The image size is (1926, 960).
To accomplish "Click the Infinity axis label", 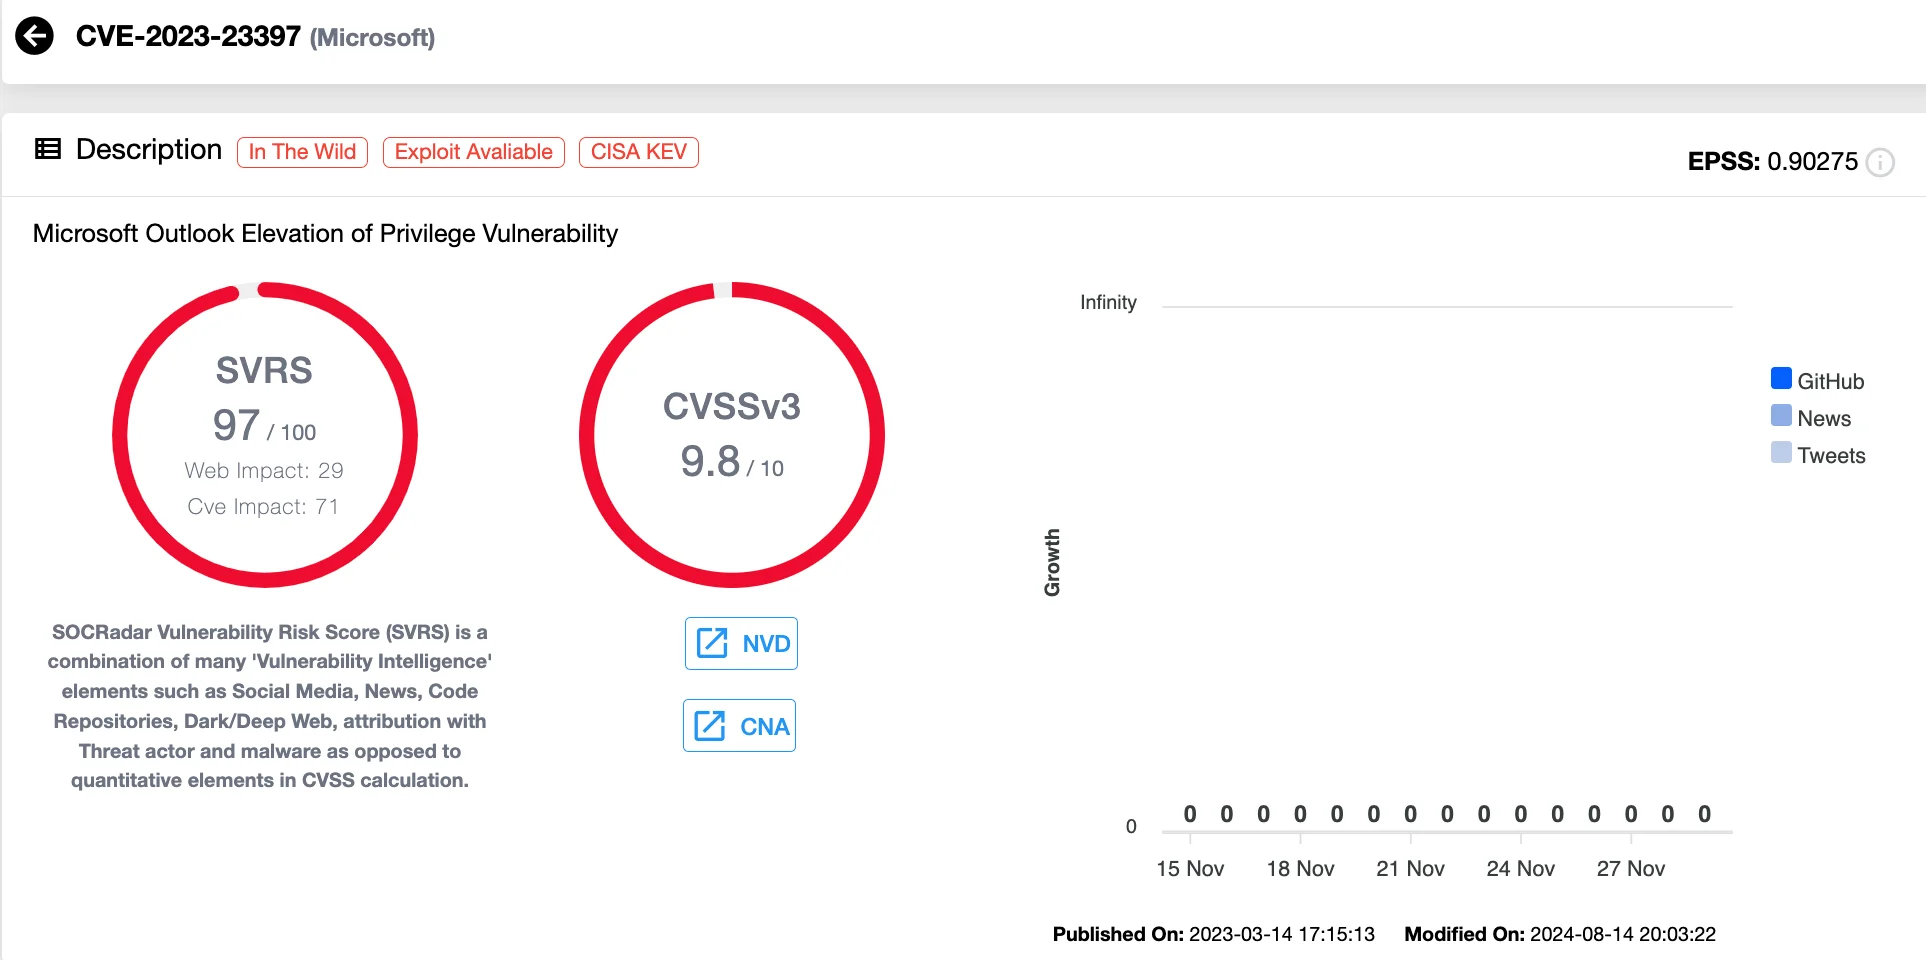I will (1108, 302).
